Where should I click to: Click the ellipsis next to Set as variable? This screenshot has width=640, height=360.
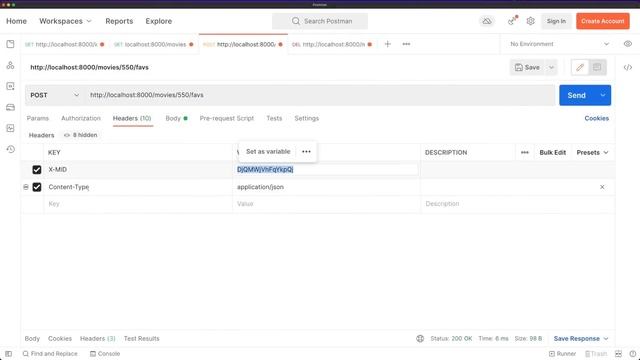pos(306,151)
